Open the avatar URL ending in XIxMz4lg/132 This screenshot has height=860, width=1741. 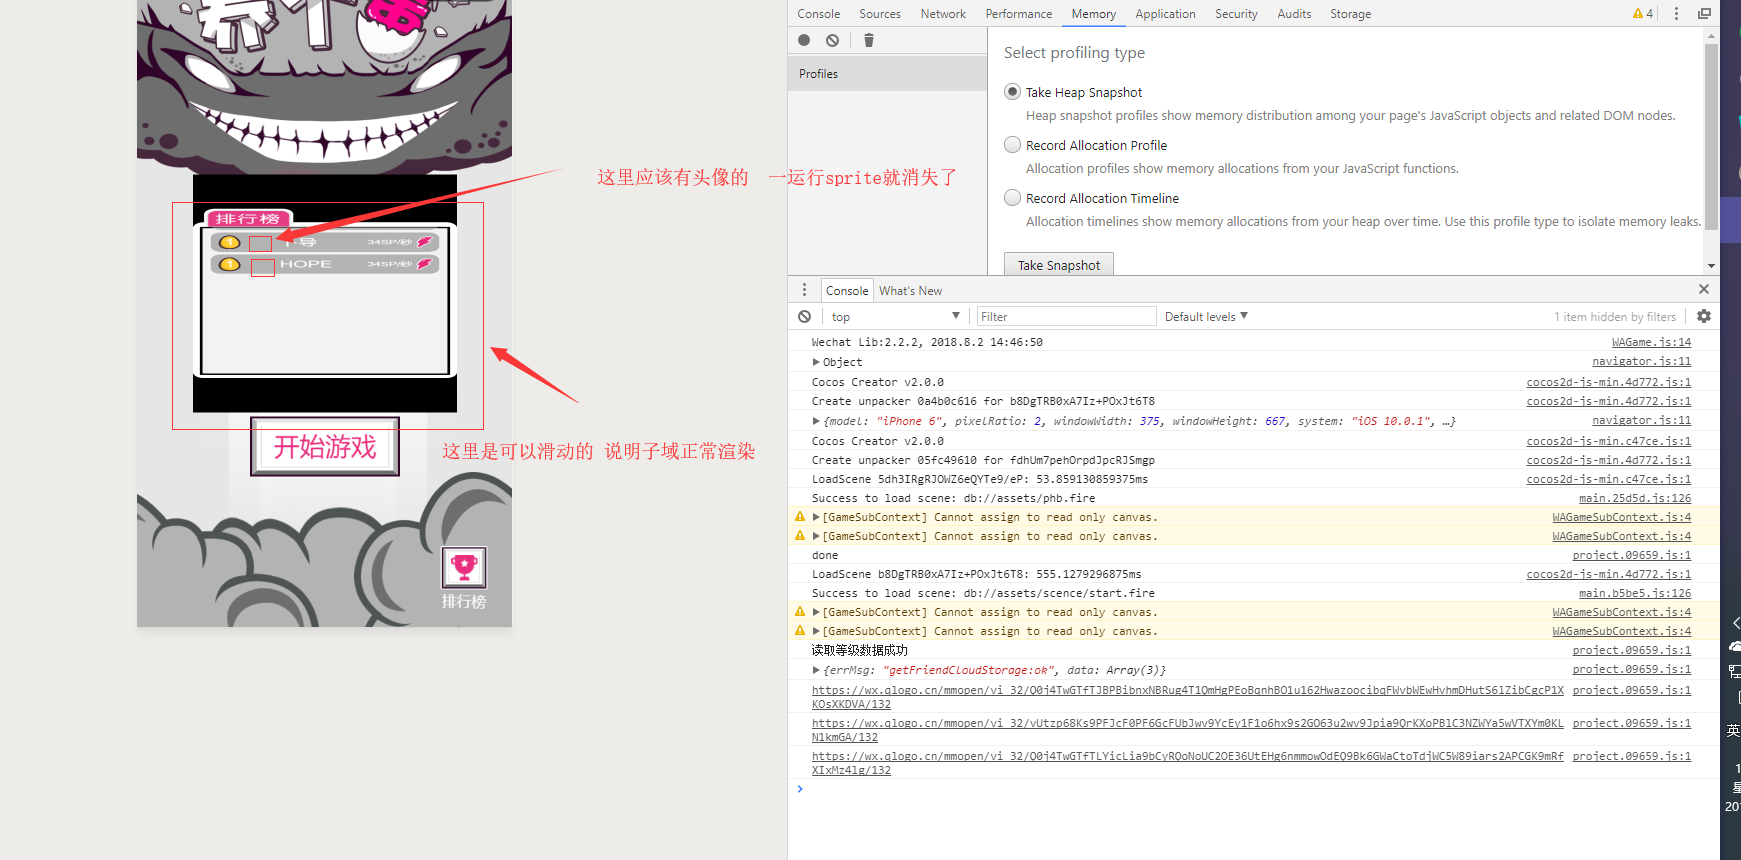1188,763
